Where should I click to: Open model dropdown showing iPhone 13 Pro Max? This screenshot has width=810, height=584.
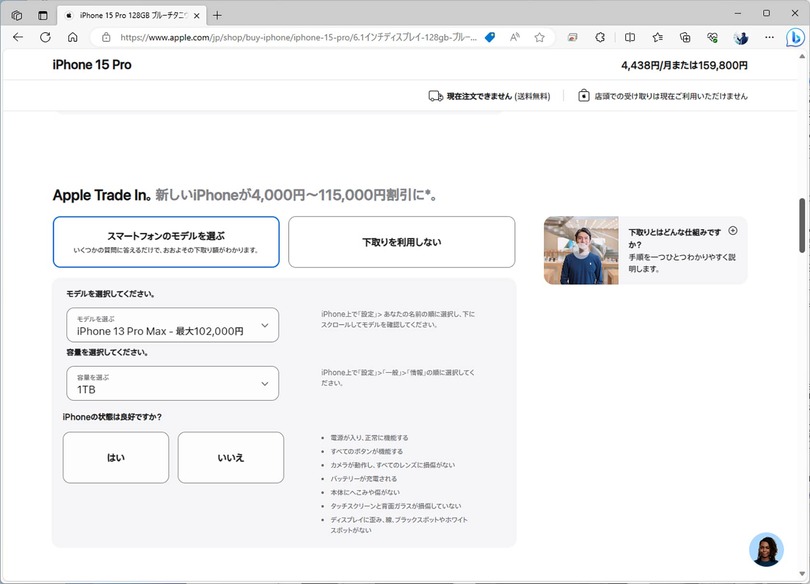[x=173, y=325]
